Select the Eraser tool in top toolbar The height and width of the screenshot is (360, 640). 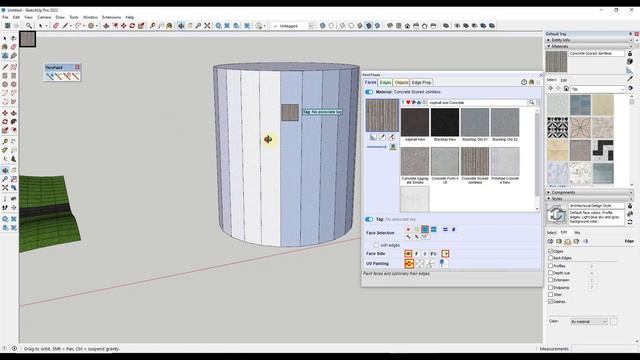pos(56,25)
